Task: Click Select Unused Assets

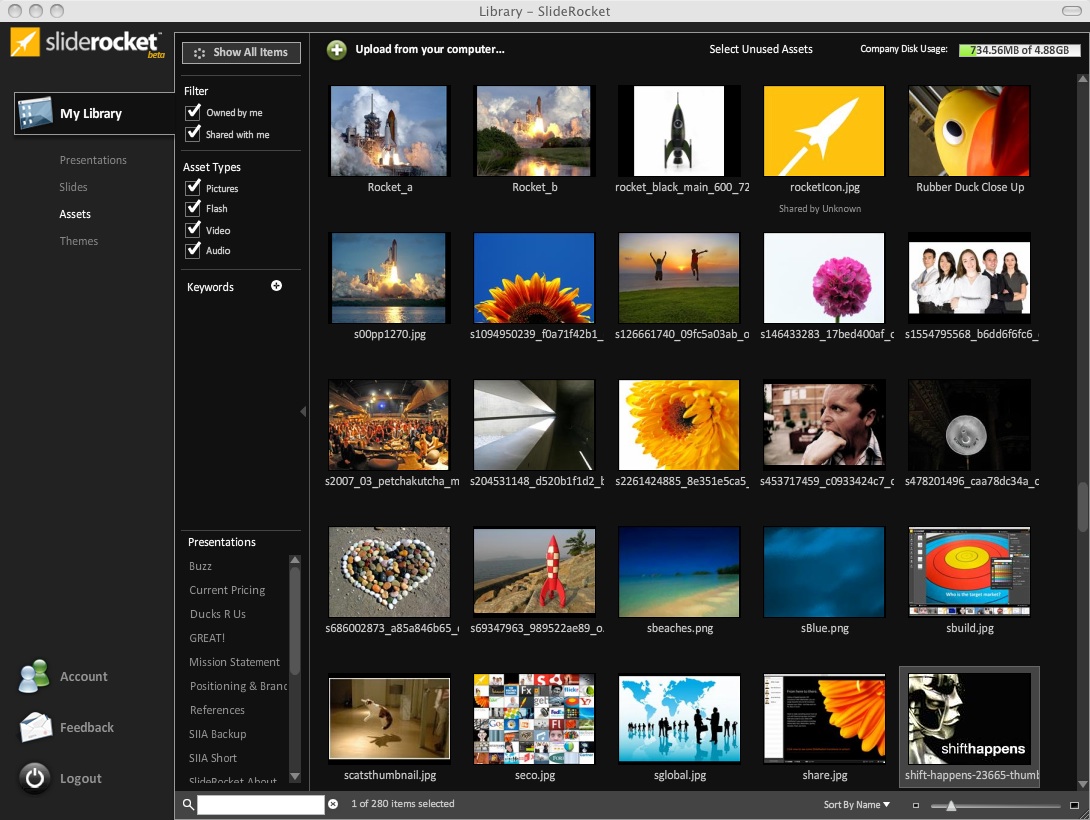Action: coord(761,50)
